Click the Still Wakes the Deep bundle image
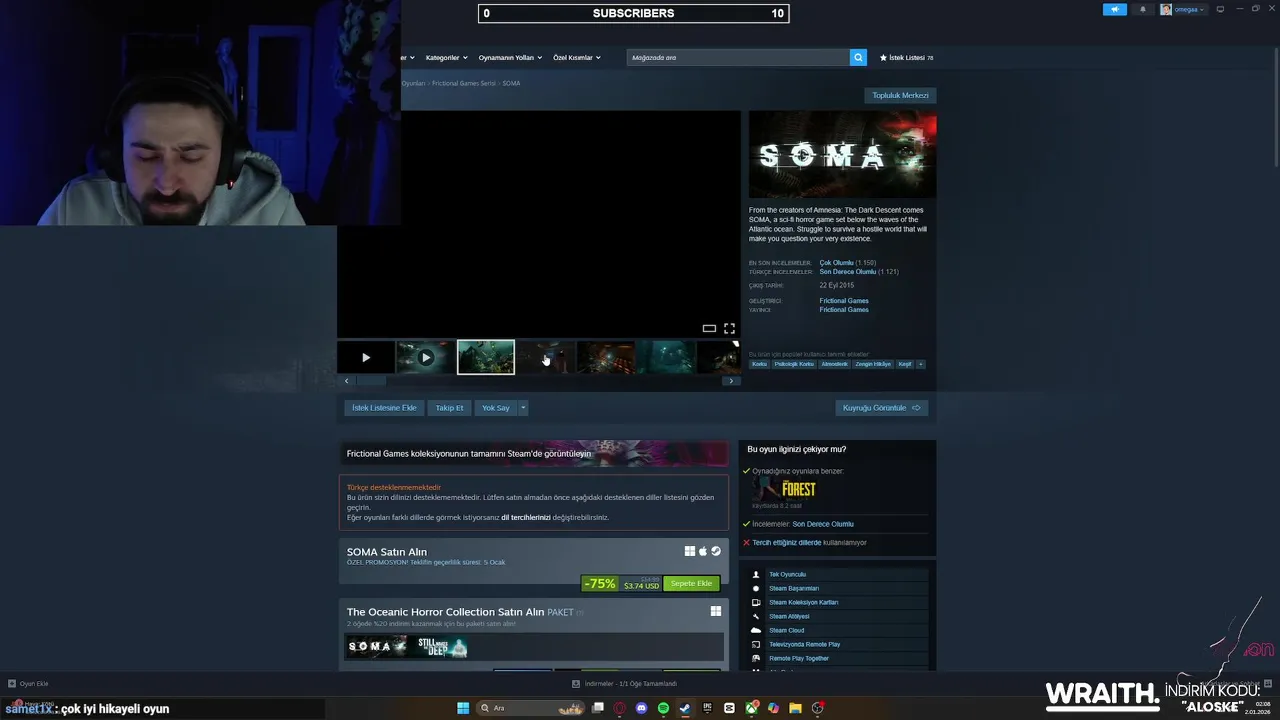 click(x=438, y=647)
